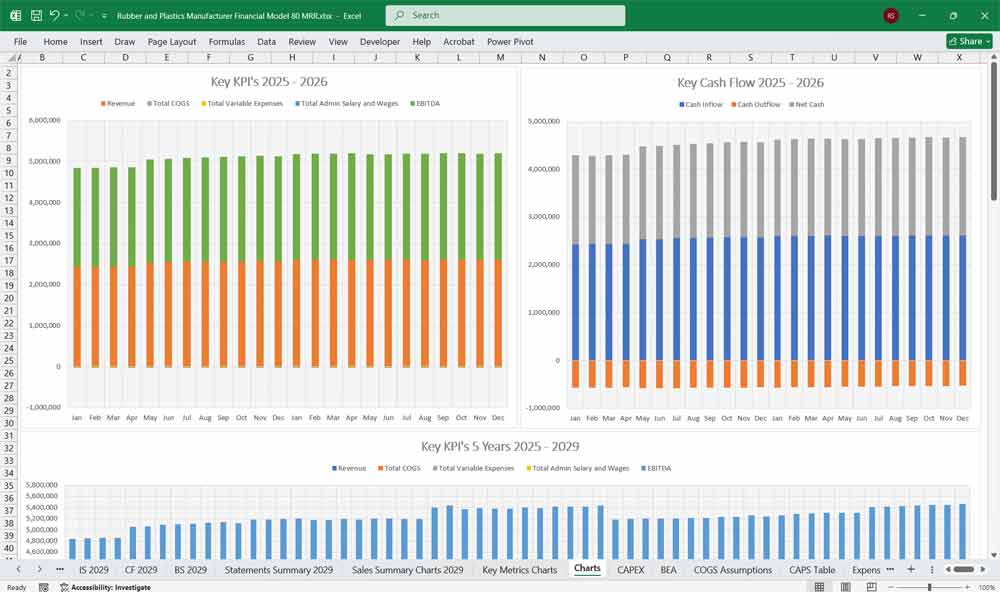Add a new sheet with plus icon
Image resolution: width=1000 pixels, height=592 pixels.
pos(910,569)
